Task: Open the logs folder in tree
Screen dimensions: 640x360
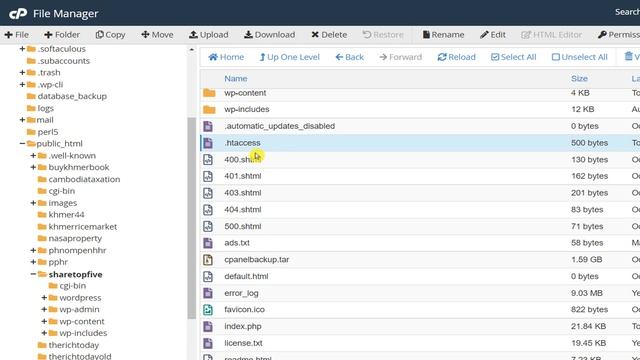Action: [x=45, y=108]
